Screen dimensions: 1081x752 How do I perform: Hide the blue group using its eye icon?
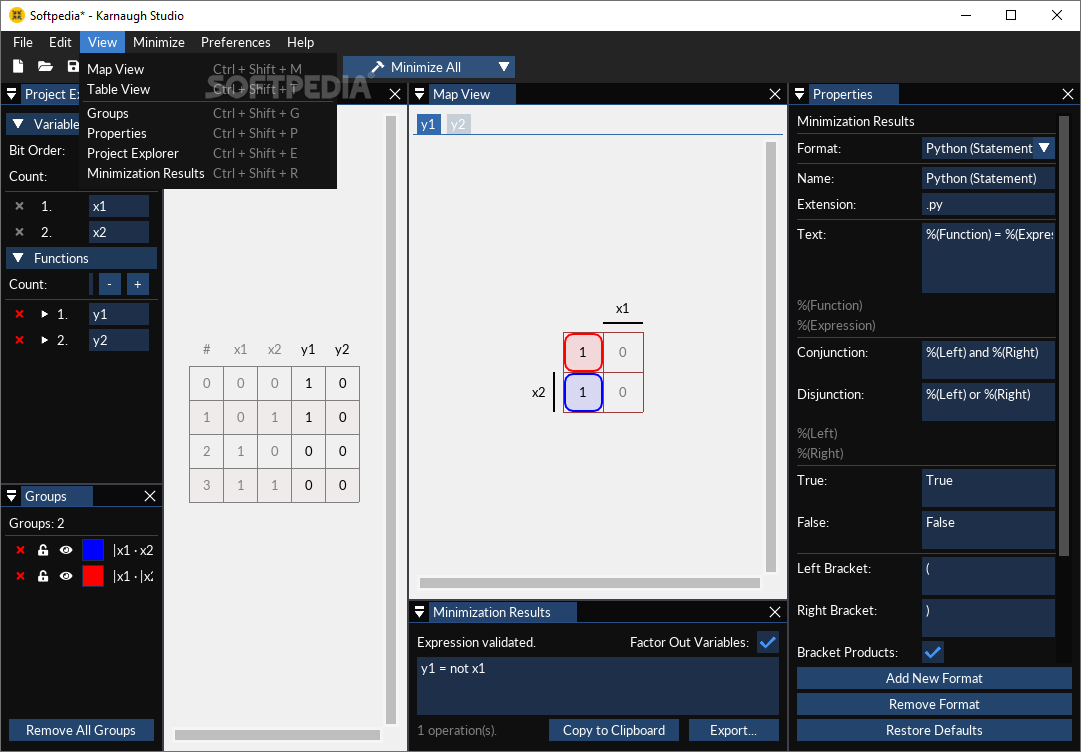66,550
